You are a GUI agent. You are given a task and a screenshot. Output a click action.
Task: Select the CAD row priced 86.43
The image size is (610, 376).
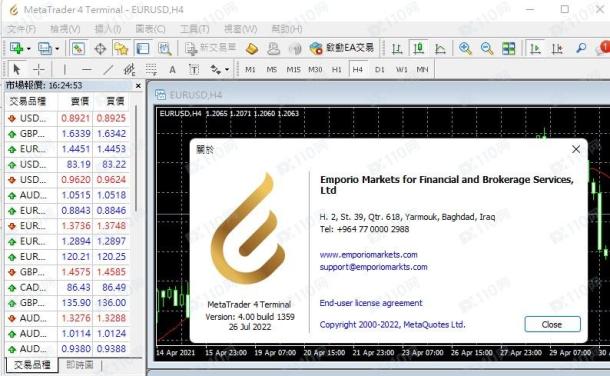point(68,287)
